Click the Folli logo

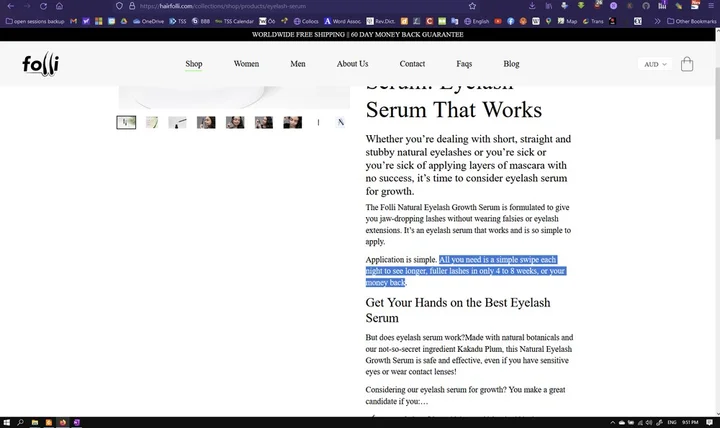tap(41, 64)
